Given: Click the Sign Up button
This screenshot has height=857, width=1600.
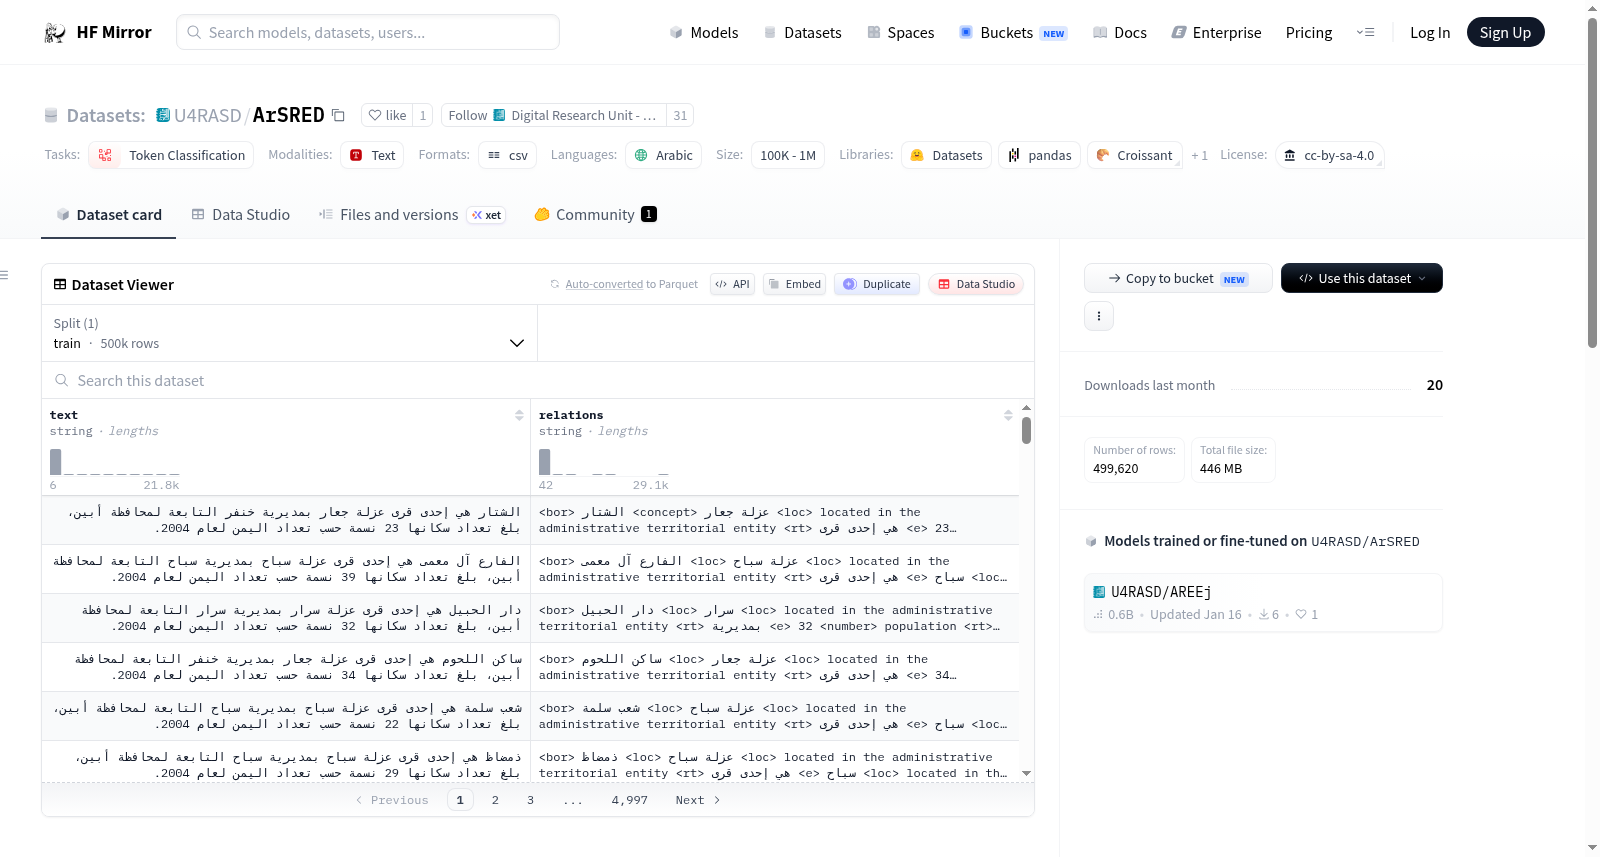Looking at the screenshot, I should pyautogui.click(x=1506, y=32).
